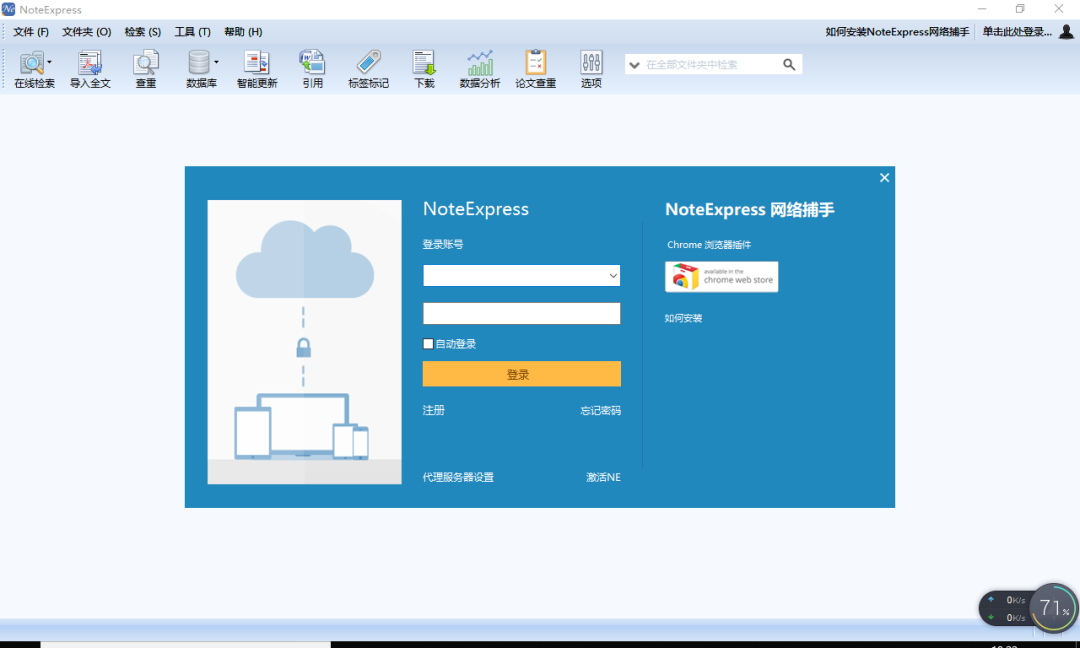1080x648 pixels.
Task: Open 代理服务器设置 proxy settings
Action: [458, 477]
